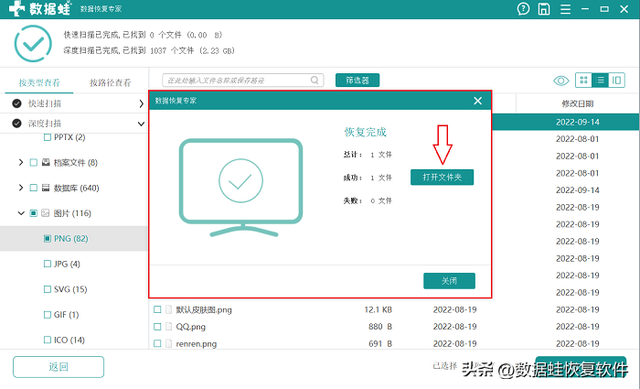The image size is (640, 389).
Task: Switch to grid thumbnail view
Action: pyautogui.click(x=584, y=80)
